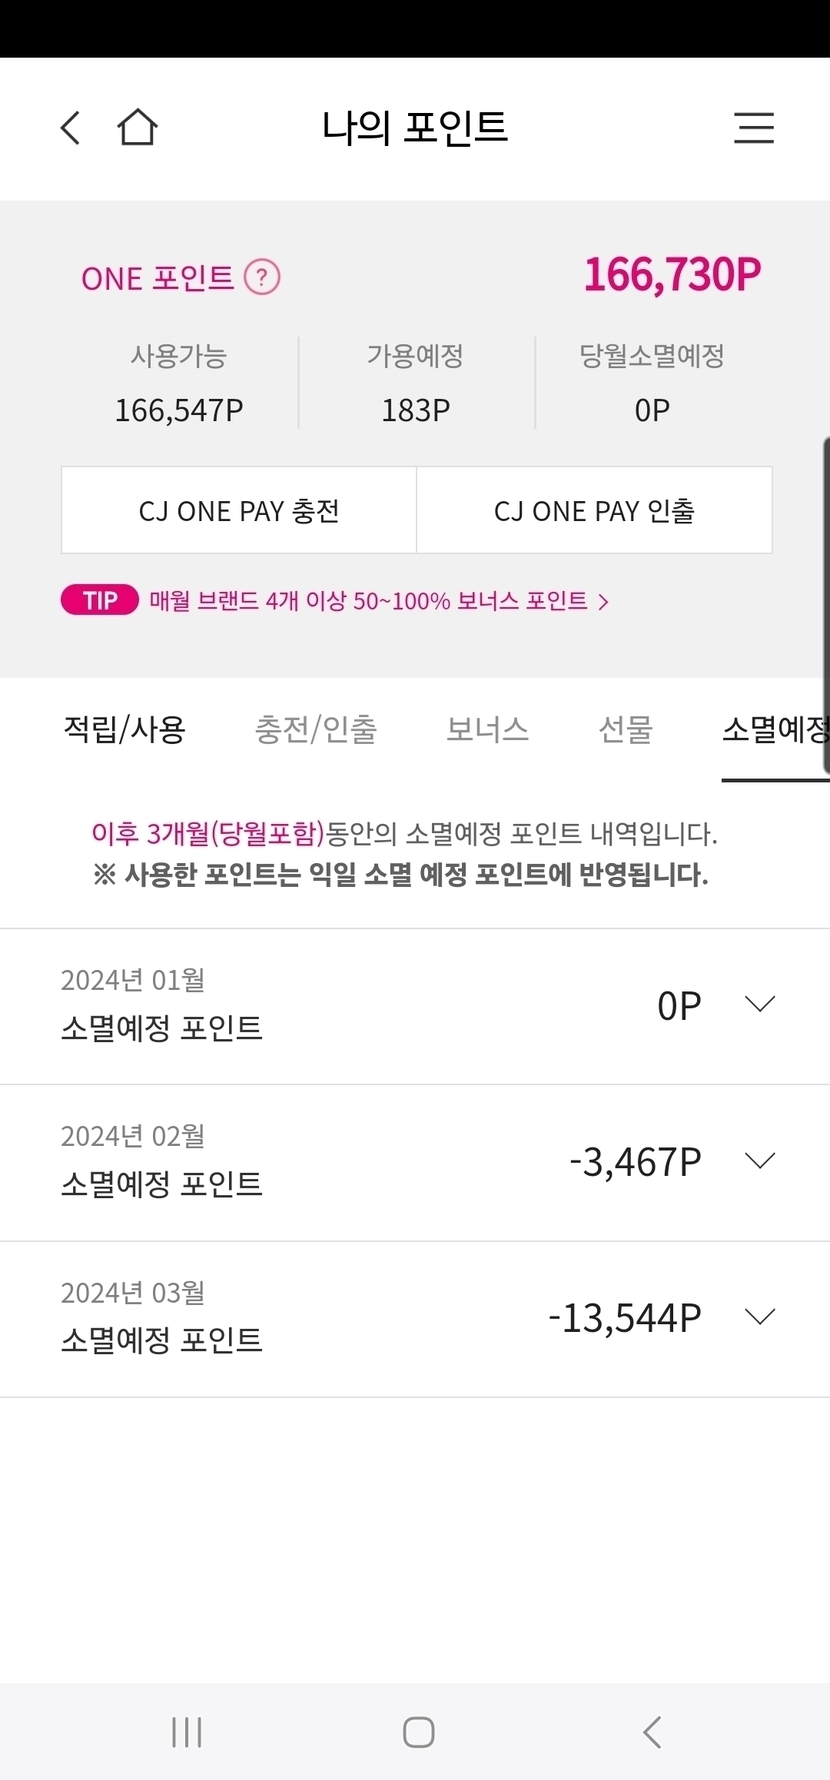Open the 보너스 포인트 tip link

click(x=378, y=601)
